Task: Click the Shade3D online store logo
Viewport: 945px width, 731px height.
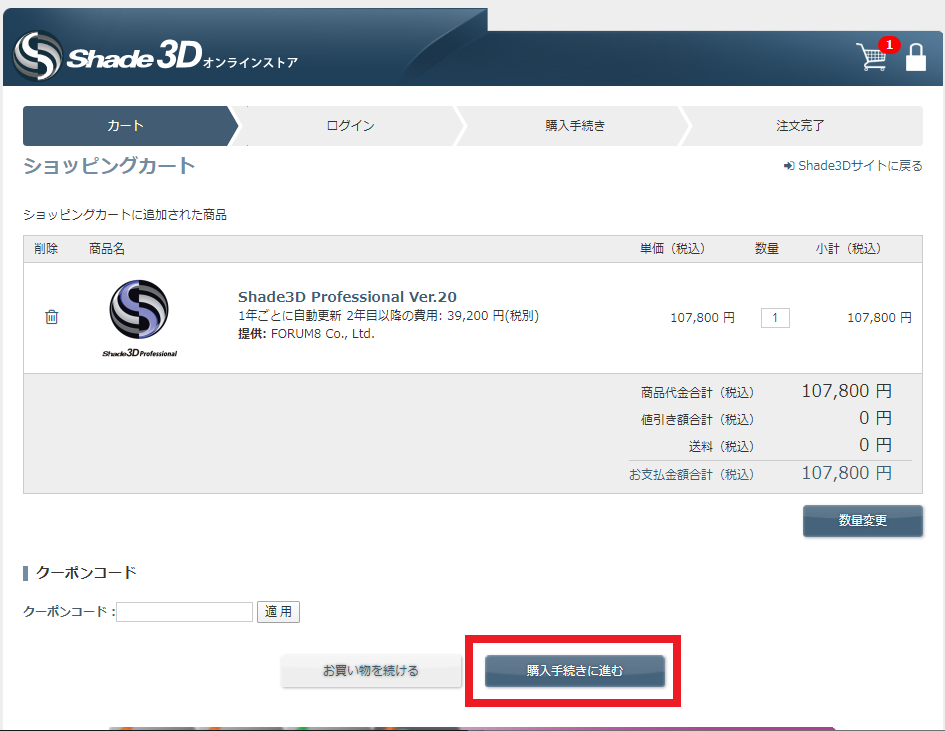Action: point(155,57)
